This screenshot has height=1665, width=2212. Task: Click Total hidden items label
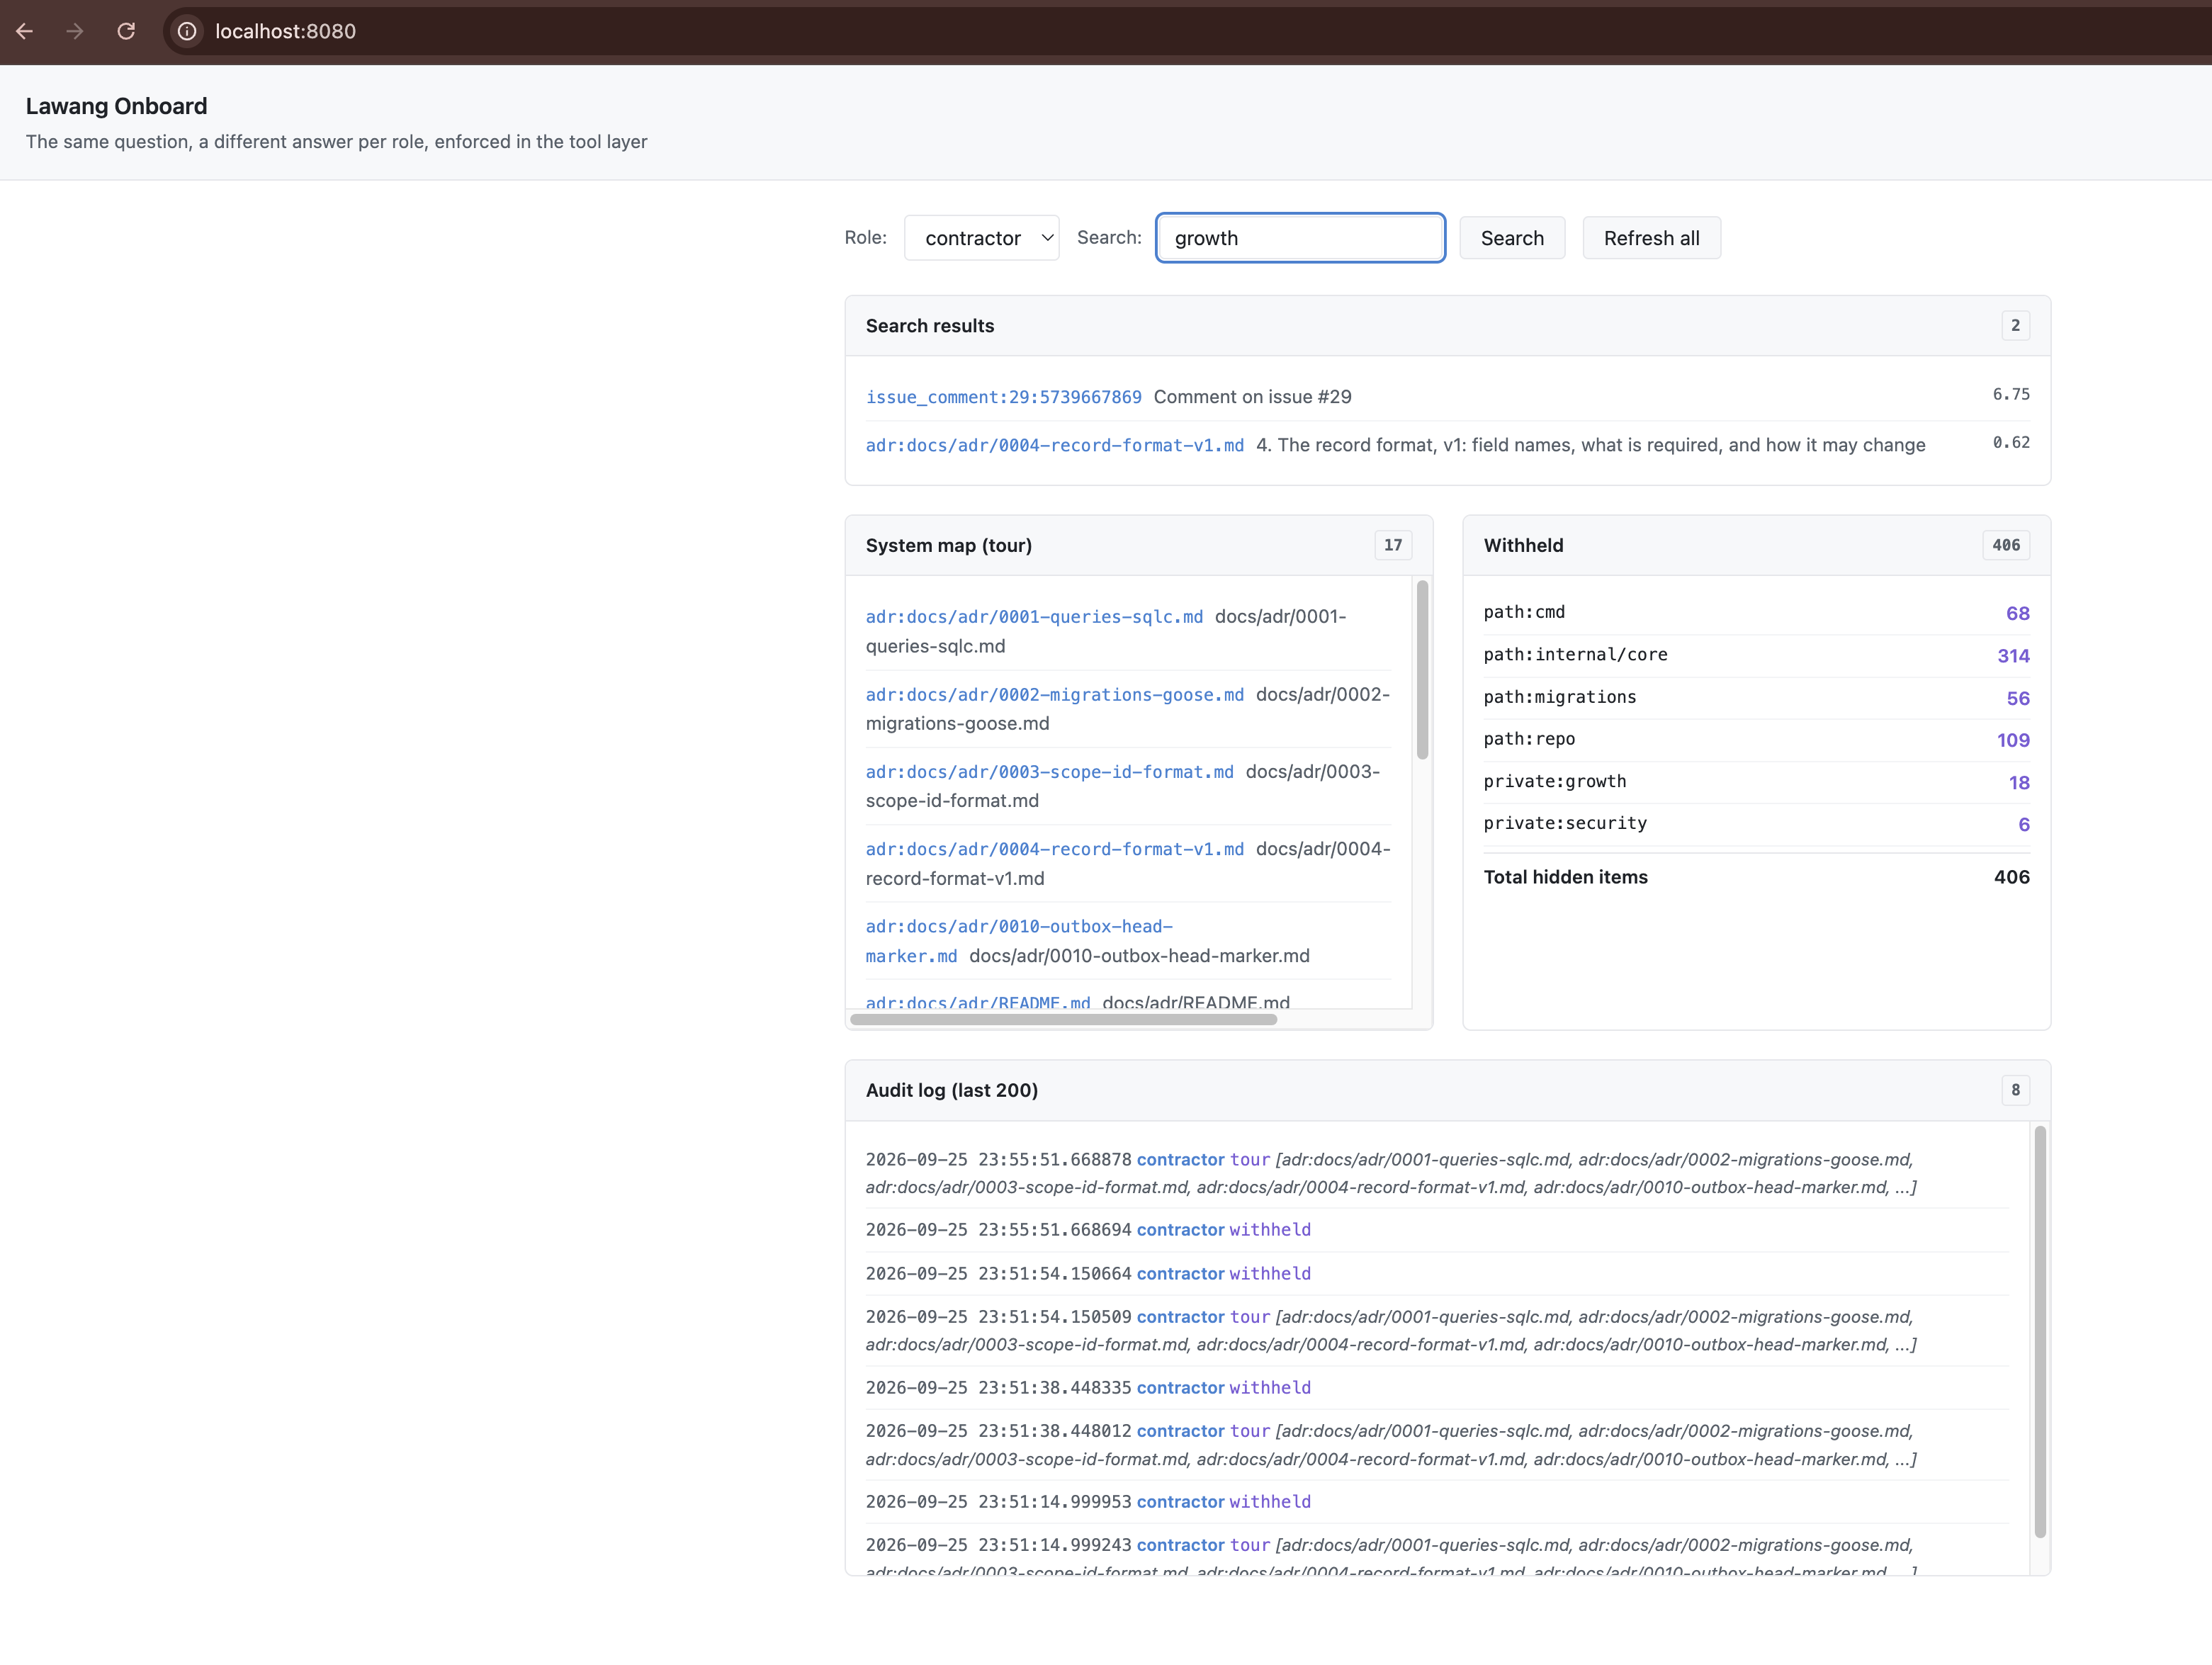(x=1565, y=877)
